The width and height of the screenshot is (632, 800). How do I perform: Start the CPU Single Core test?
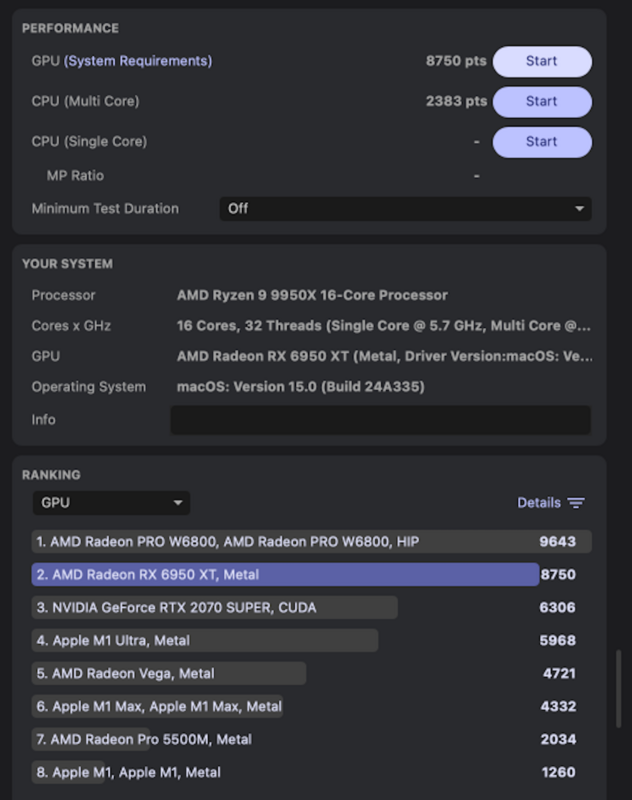click(541, 141)
